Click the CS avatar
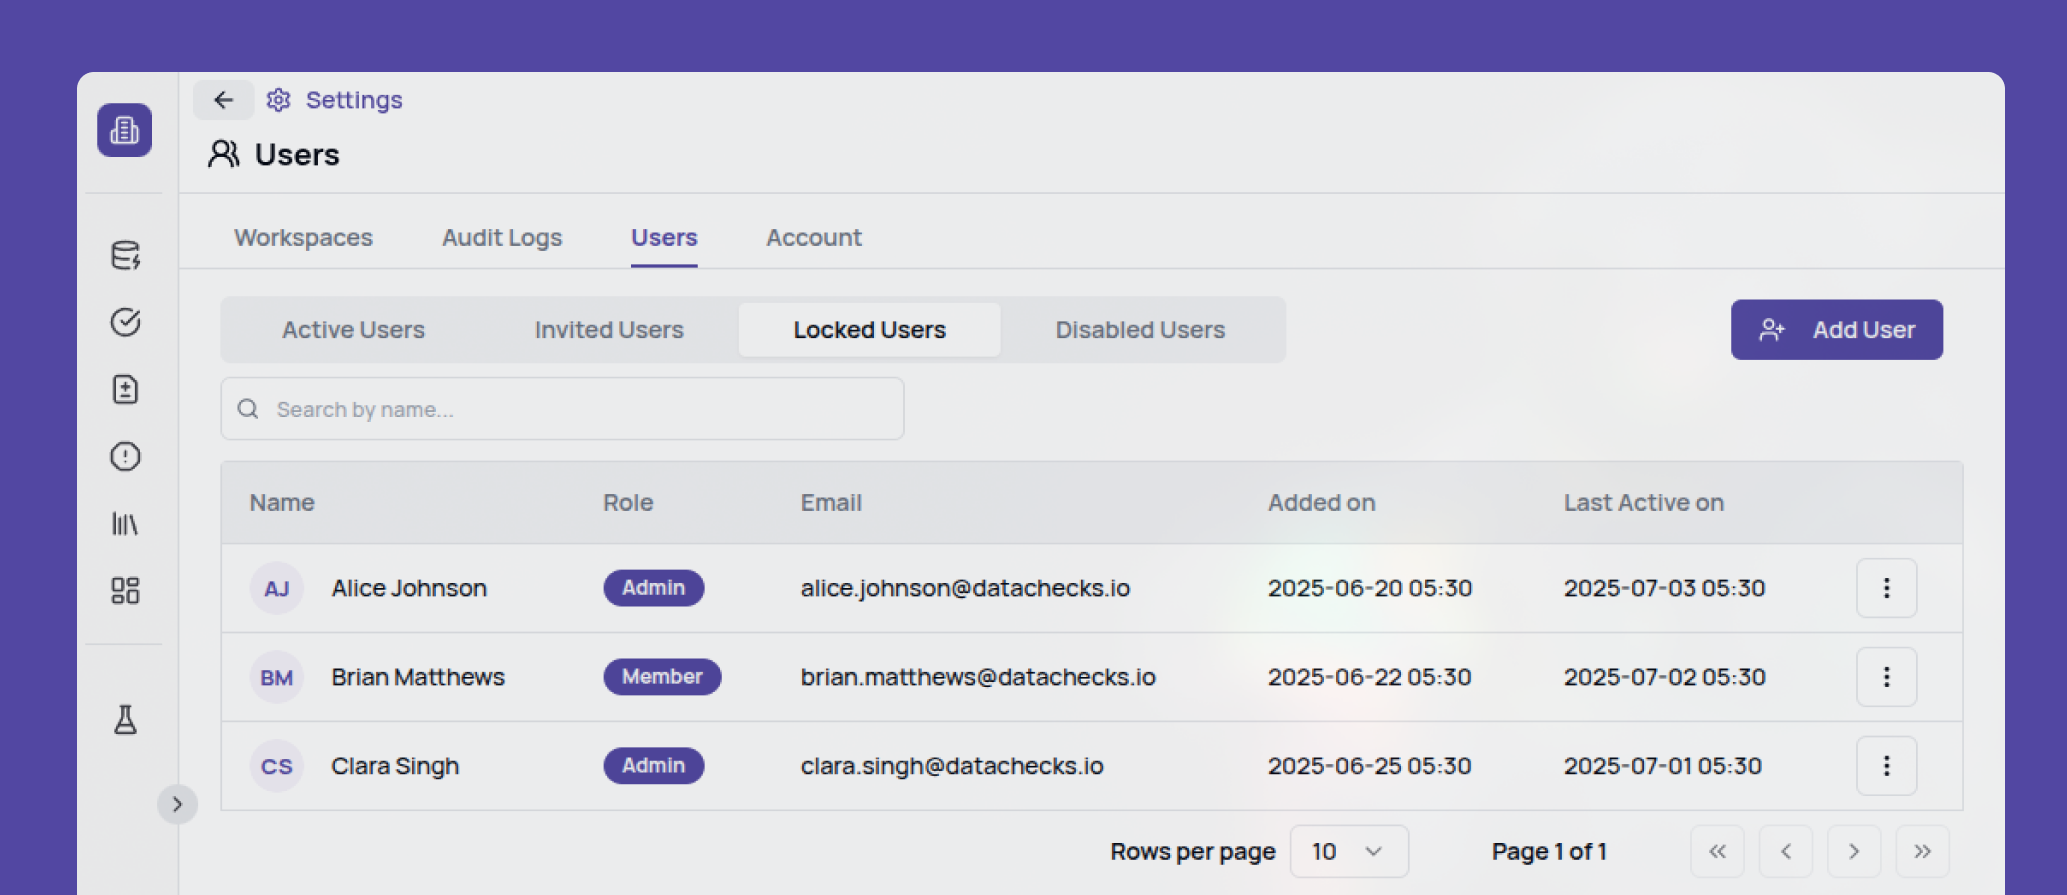Viewport: 2067px width, 895px height. pyautogui.click(x=276, y=766)
